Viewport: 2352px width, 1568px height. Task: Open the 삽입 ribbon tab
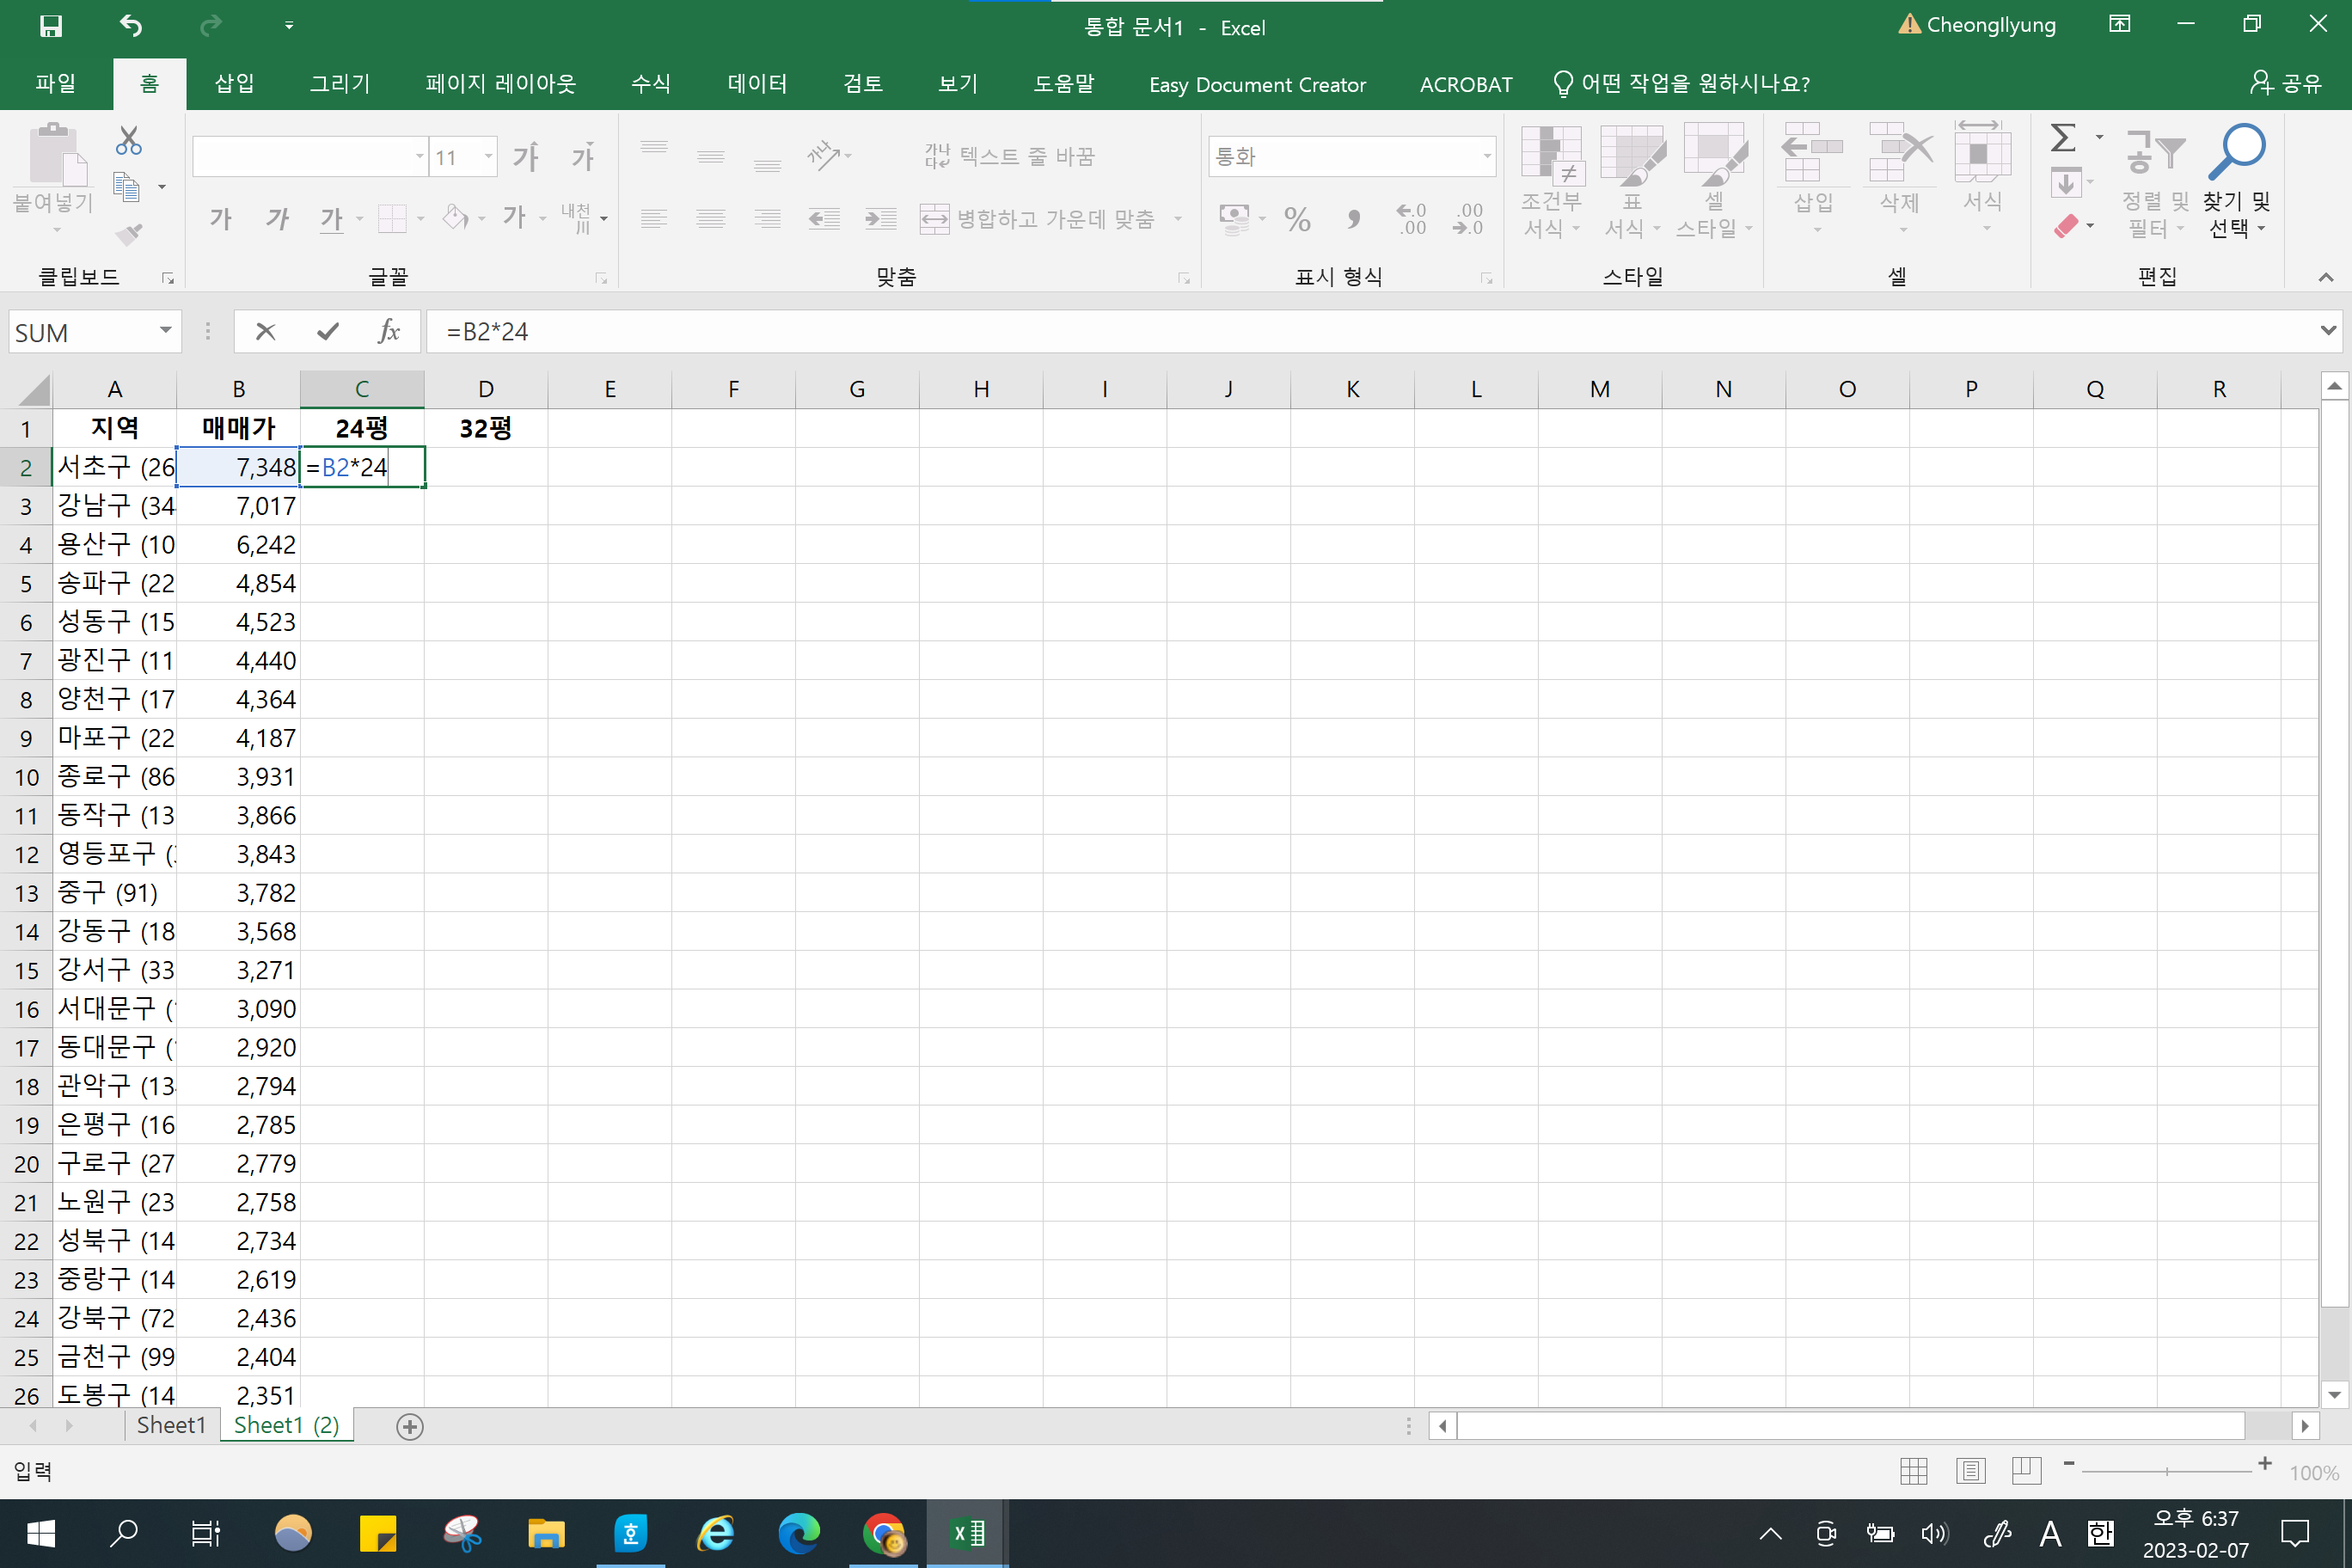click(234, 84)
